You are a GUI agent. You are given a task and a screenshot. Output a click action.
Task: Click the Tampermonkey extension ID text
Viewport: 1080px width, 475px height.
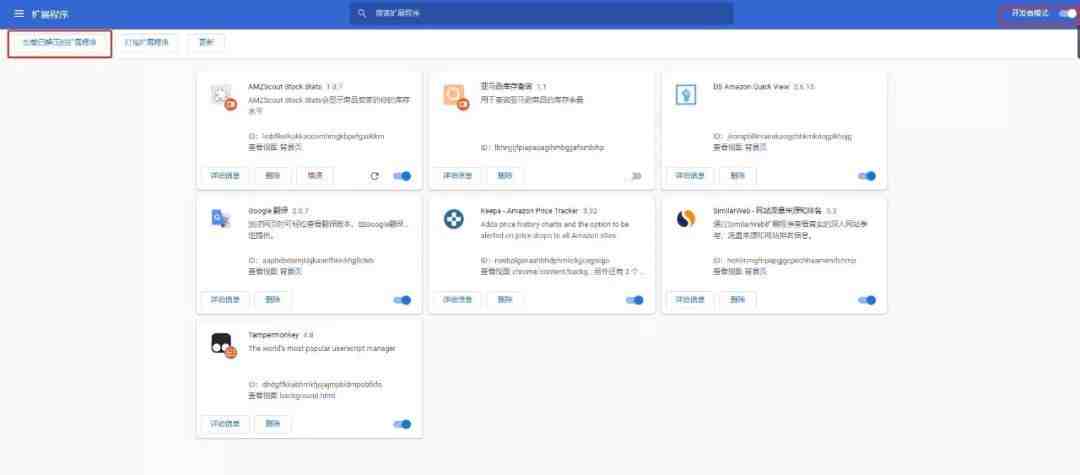[315, 384]
